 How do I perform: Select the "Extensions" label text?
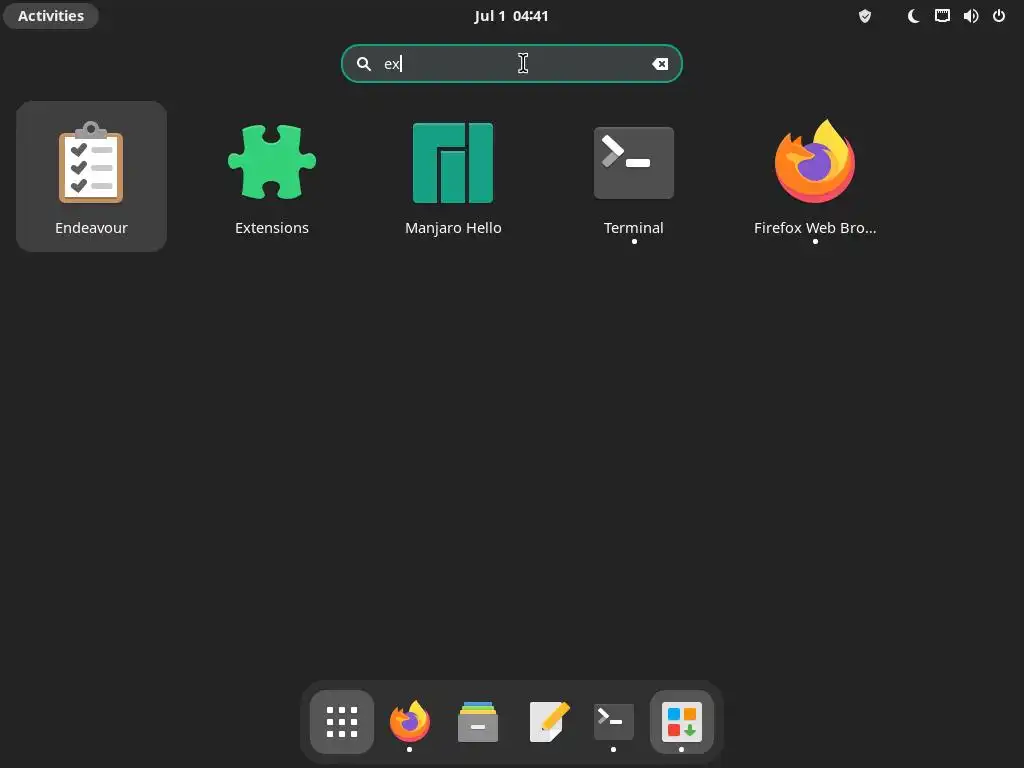click(272, 228)
